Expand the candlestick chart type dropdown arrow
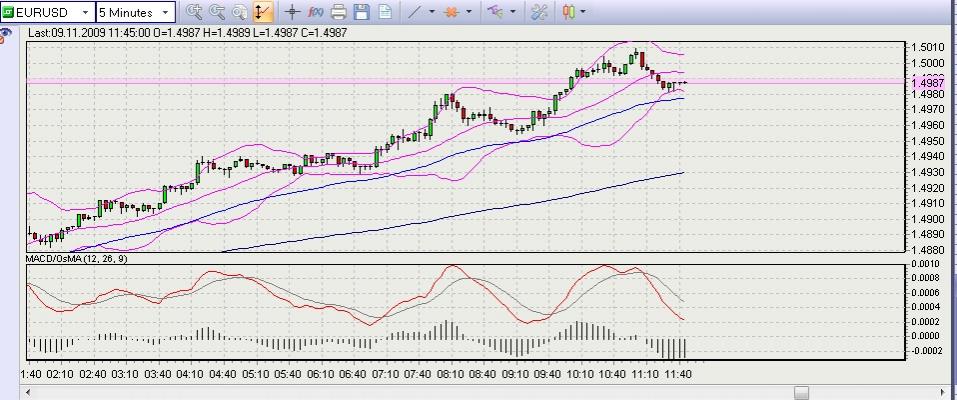This screenshot has height=400, width=957. pos(583,13)
